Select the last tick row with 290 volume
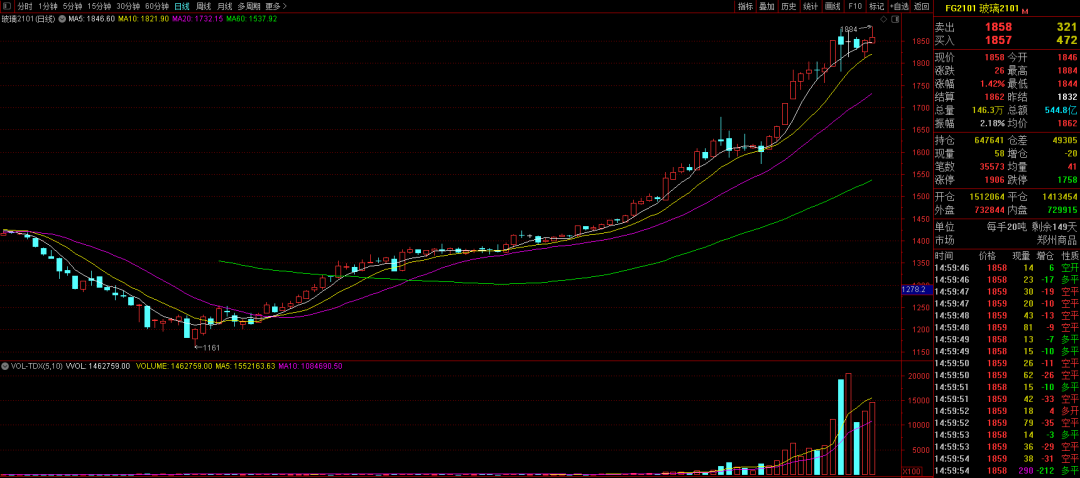 coord(1006,470)
